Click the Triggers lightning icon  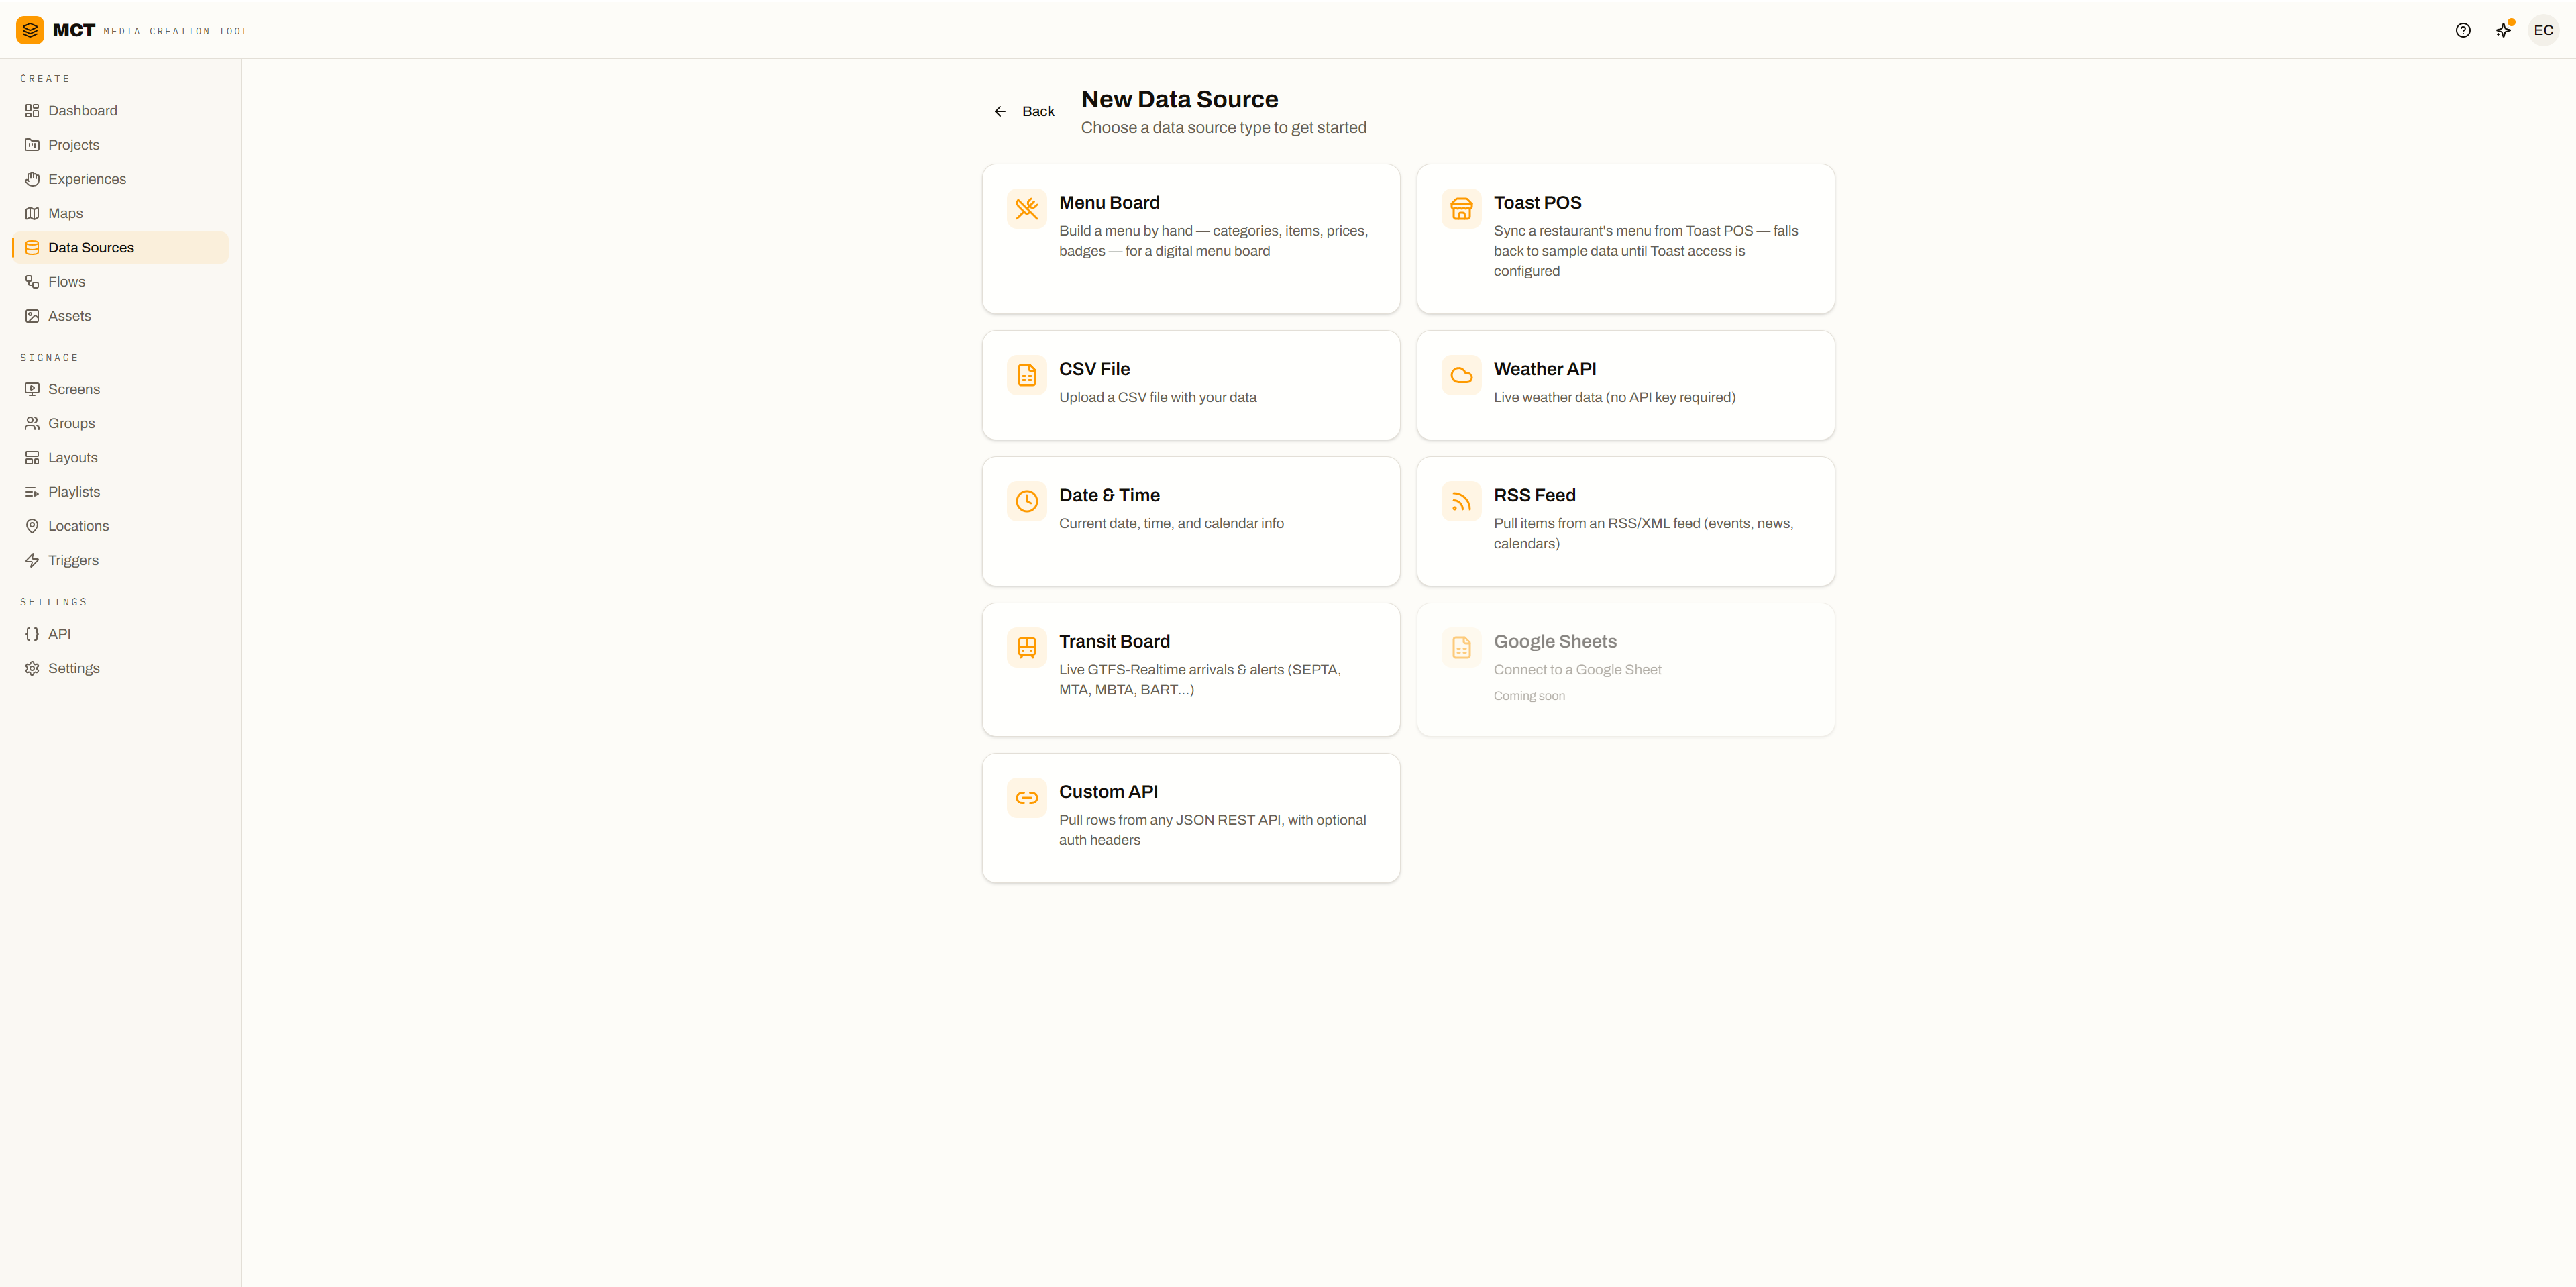32,560
